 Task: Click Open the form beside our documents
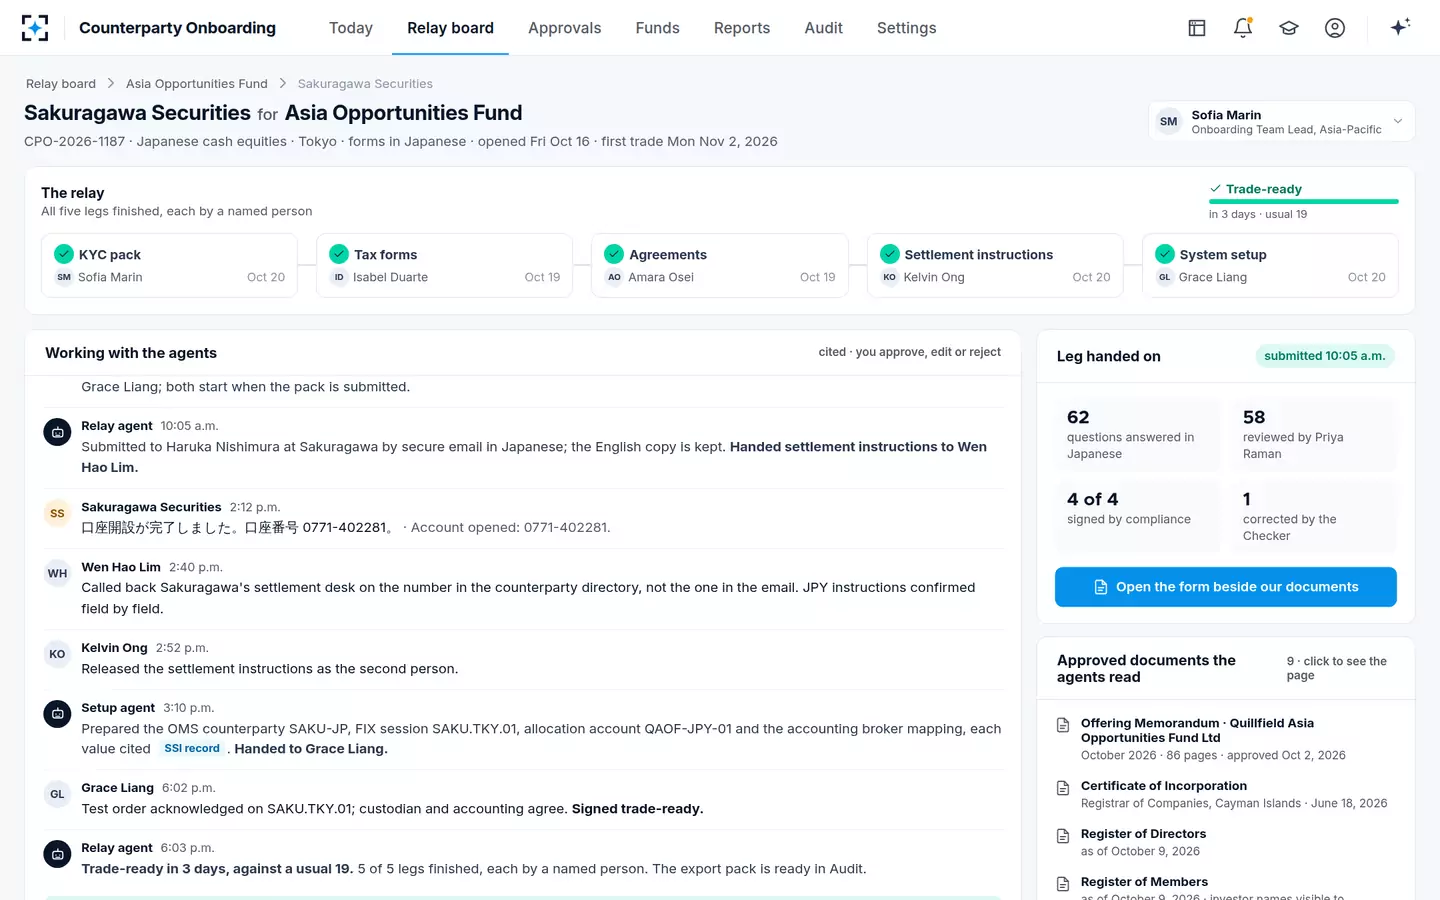[1226, 587]
